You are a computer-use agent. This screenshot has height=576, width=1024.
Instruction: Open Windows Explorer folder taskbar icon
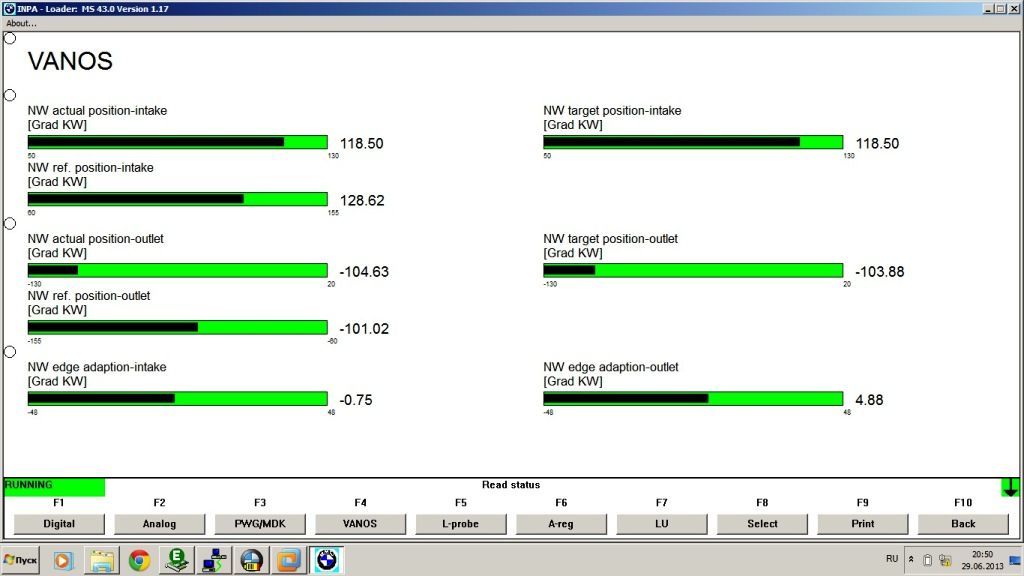(x=102, y=560)
